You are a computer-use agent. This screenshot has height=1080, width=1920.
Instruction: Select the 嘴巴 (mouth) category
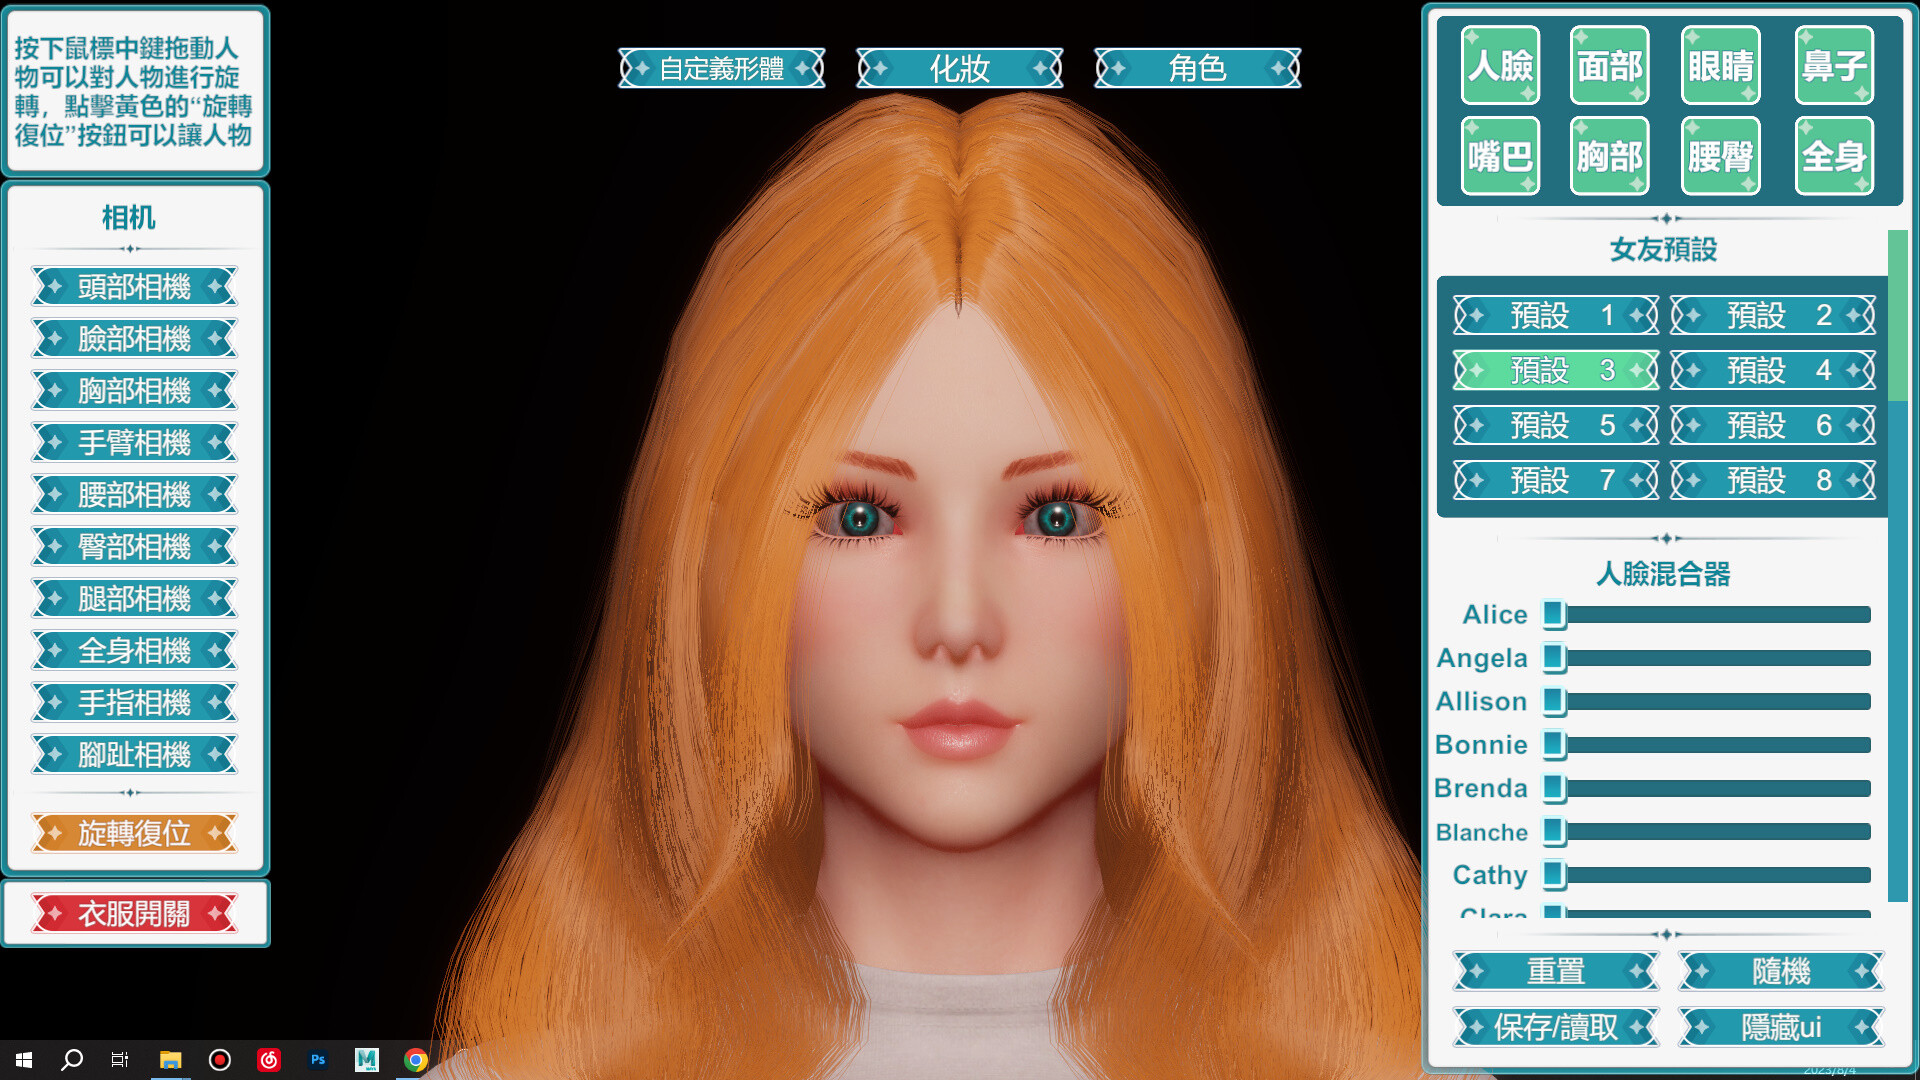[1499, 155]
